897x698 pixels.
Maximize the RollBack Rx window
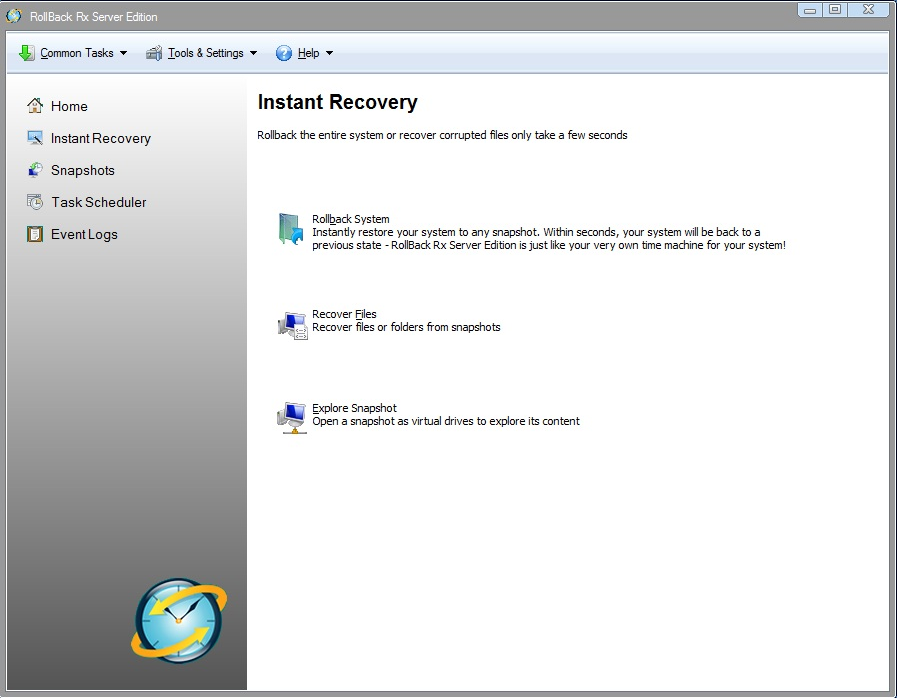[x=835, y=10]
